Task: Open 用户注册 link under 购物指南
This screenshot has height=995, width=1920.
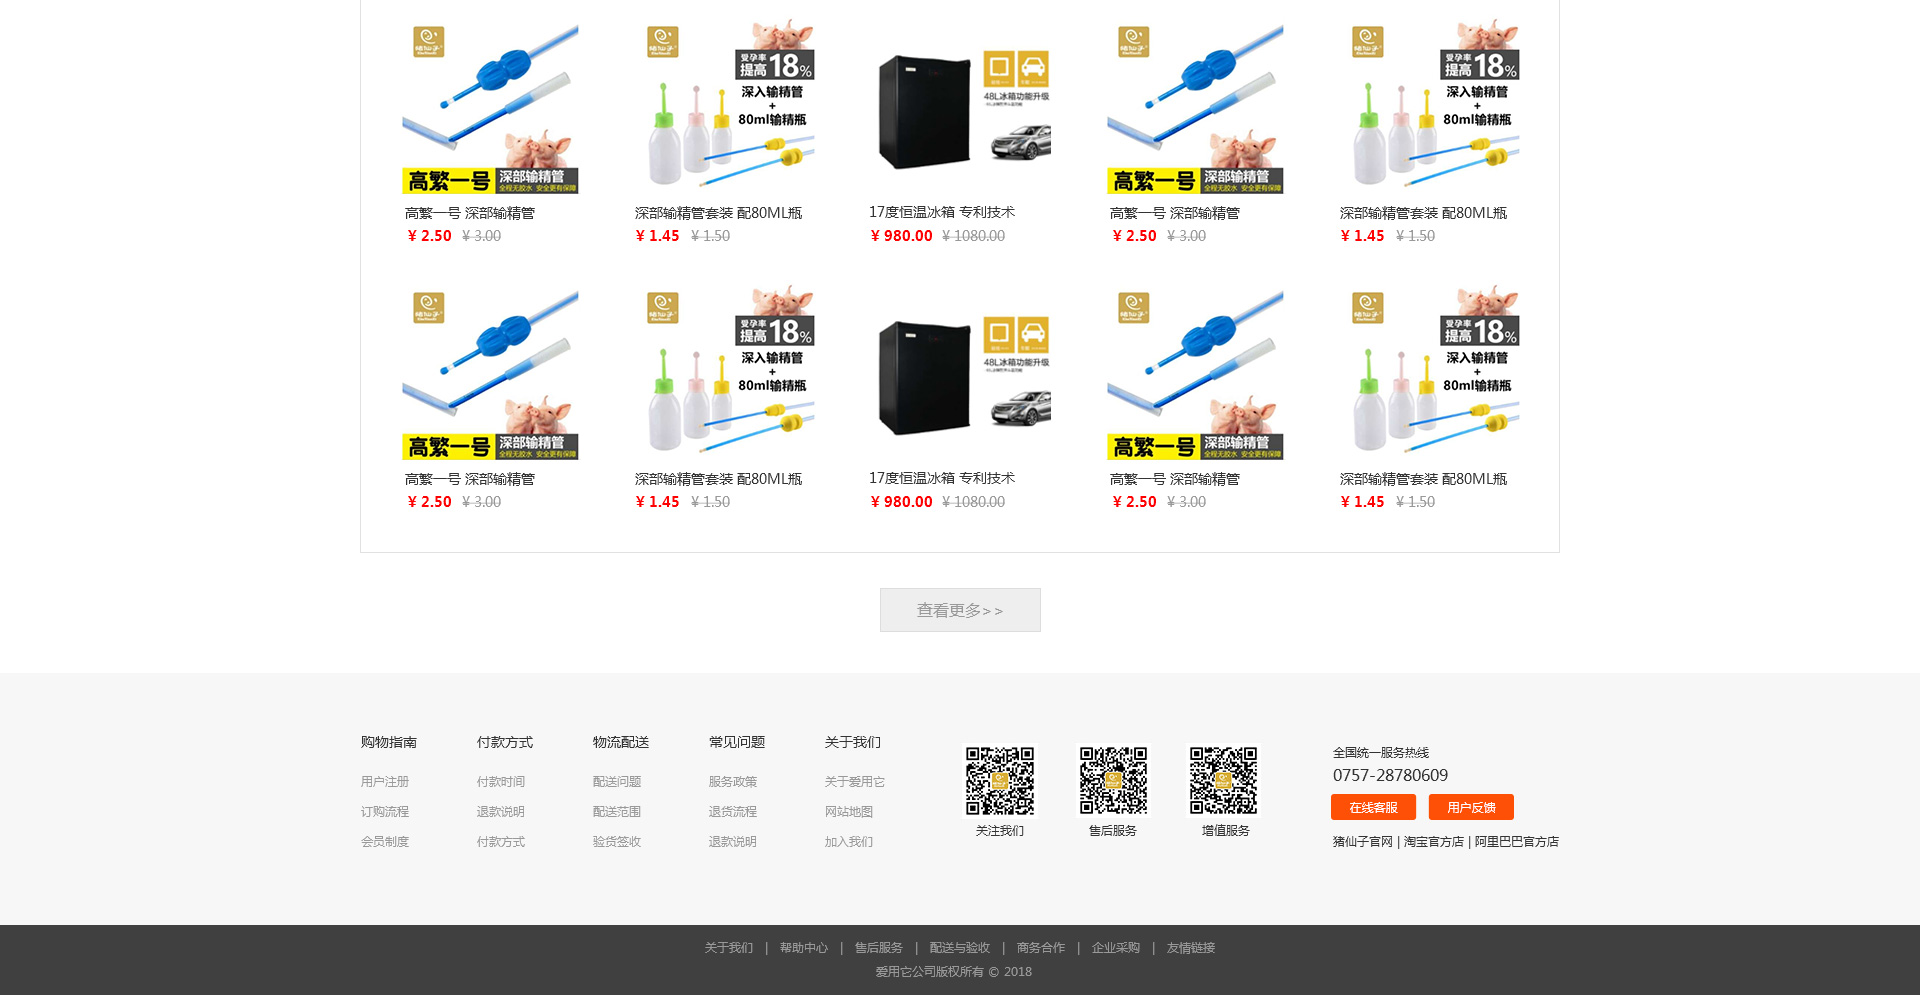Action: point(385,782)
